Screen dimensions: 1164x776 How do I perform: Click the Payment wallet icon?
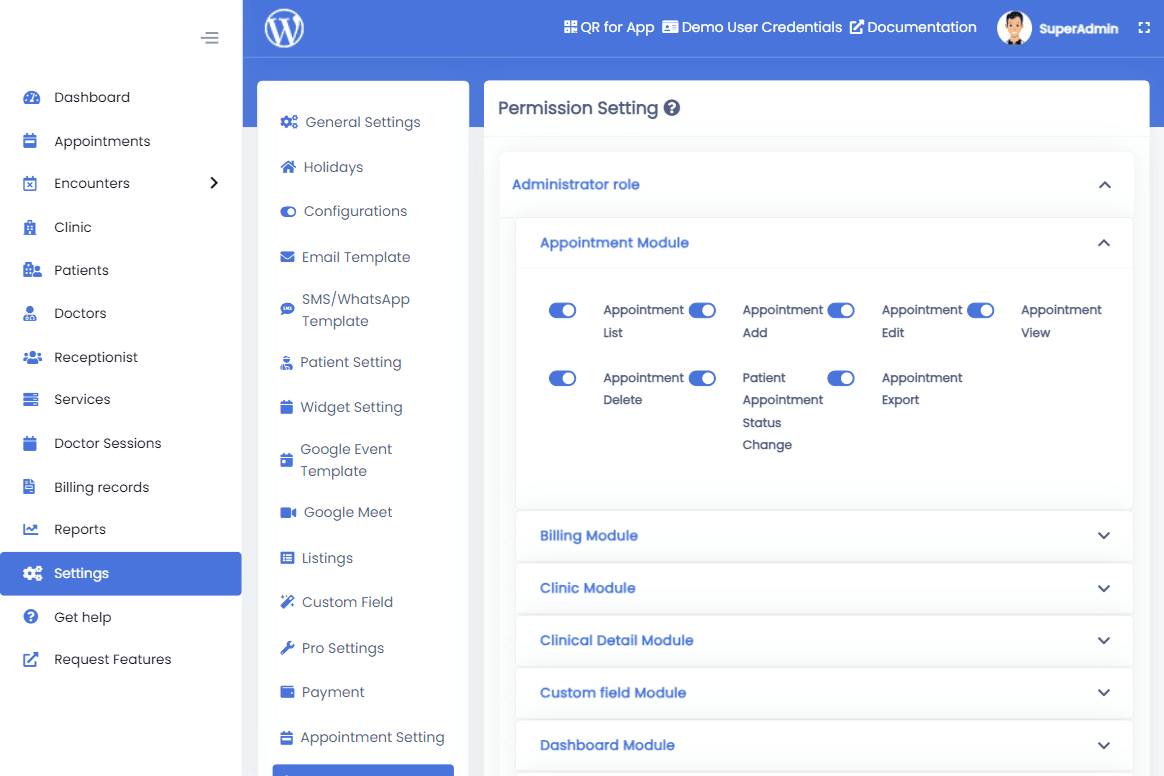287,692
